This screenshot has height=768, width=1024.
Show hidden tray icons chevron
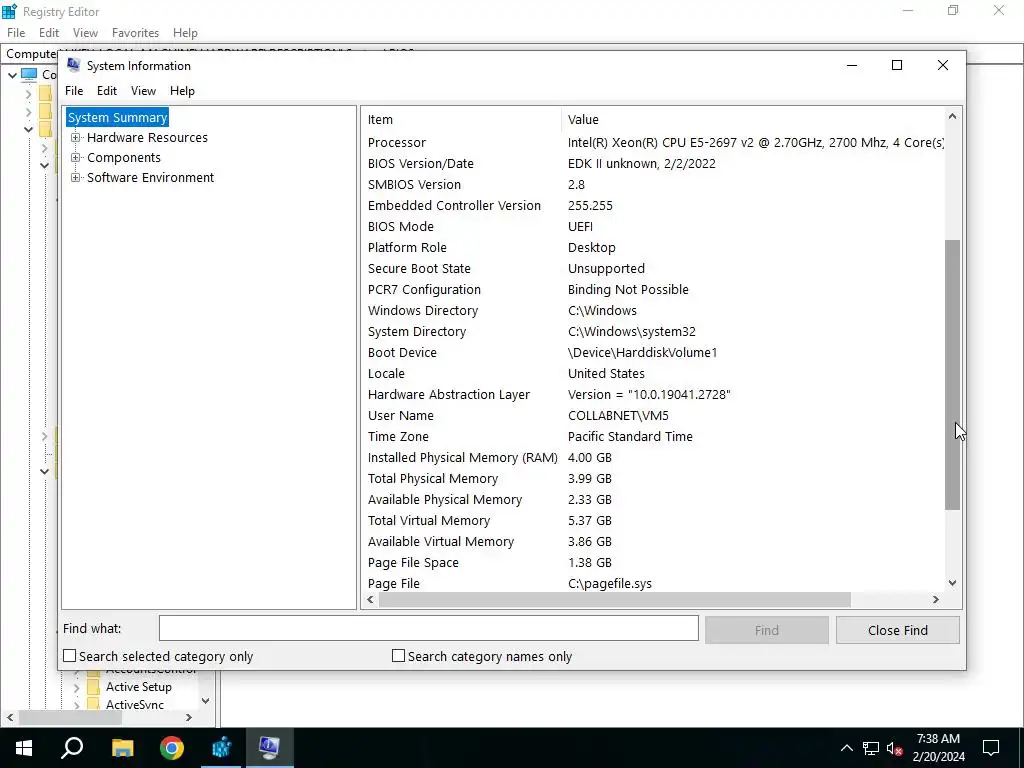tap(846, 748)
